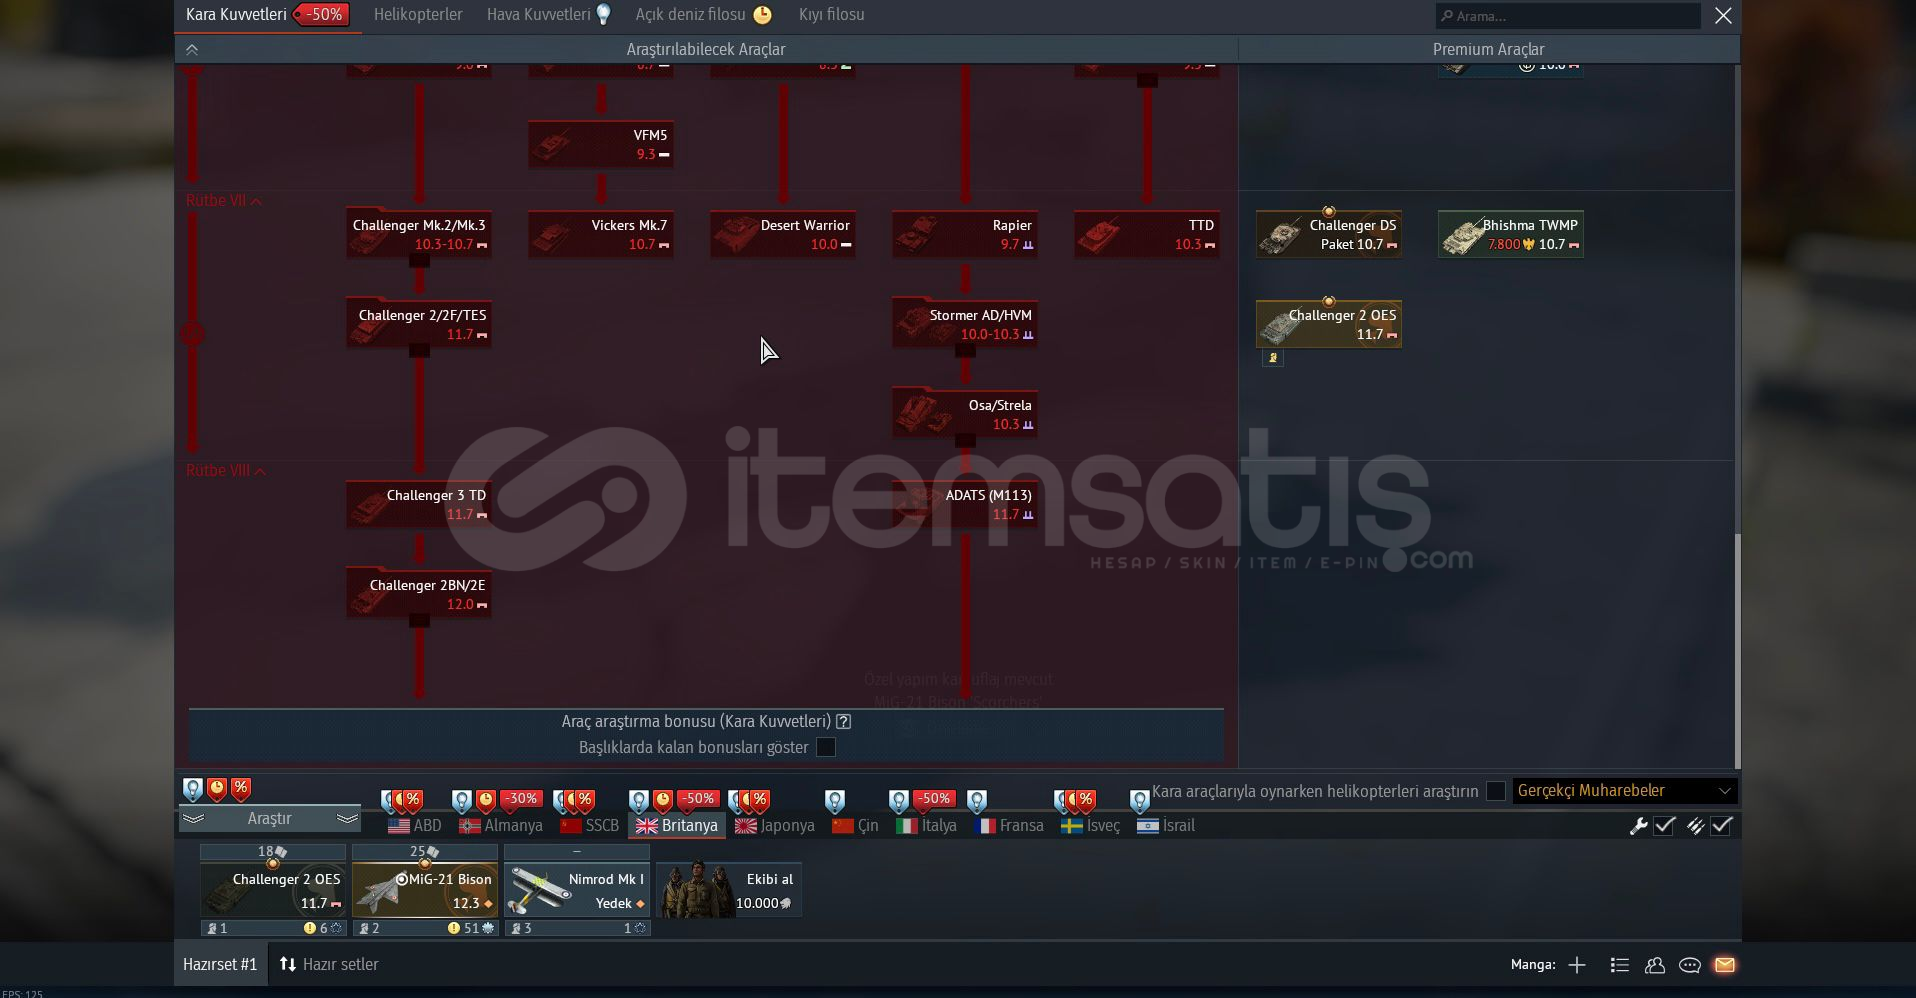Select the Nimrod Mk I crew slot

tap(577, 890)
